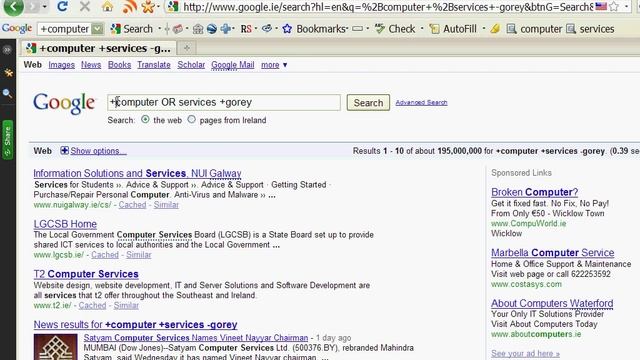Click Cached link for t2.ie result
Viewport: 640px width, 360px height.
[x=92, y=305]
